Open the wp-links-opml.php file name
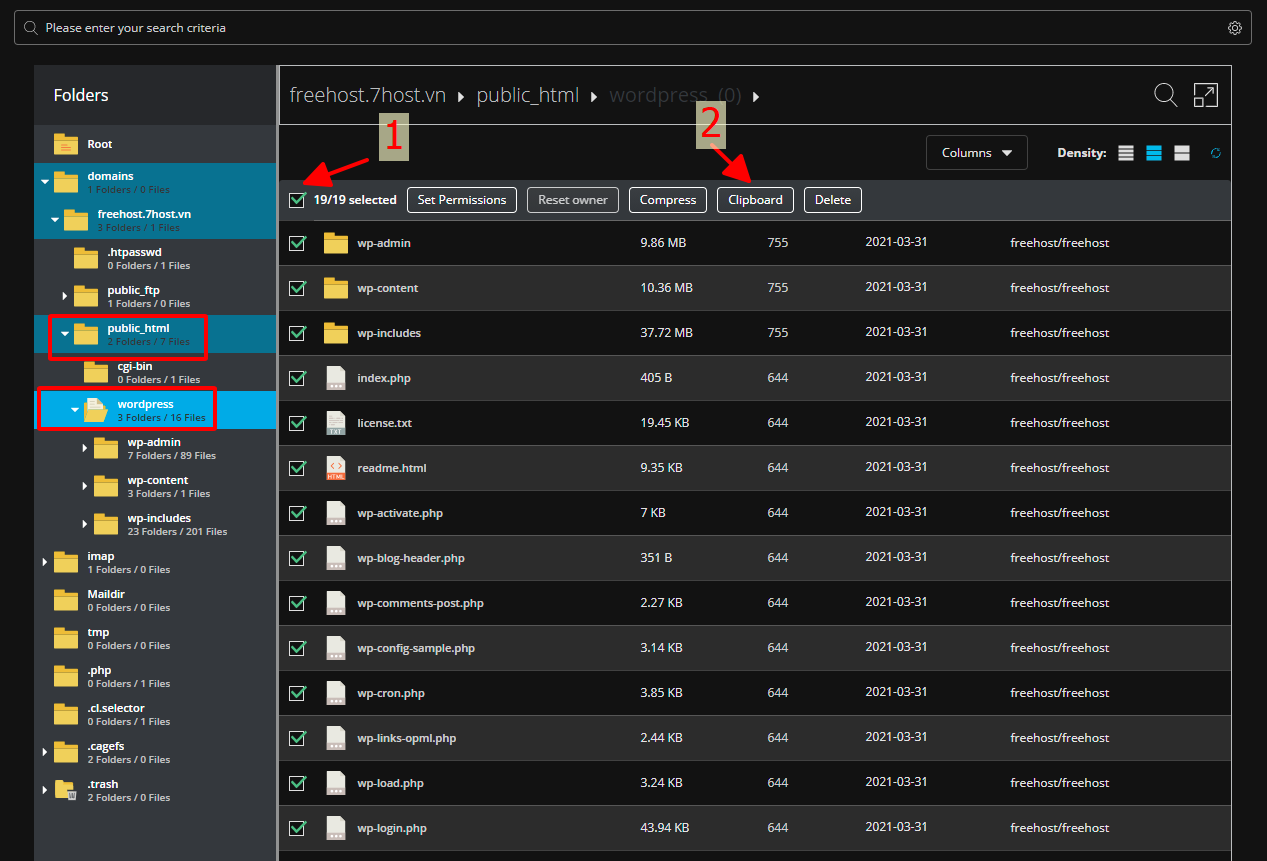Screen dimensions: 1267x861 [406, 738]
